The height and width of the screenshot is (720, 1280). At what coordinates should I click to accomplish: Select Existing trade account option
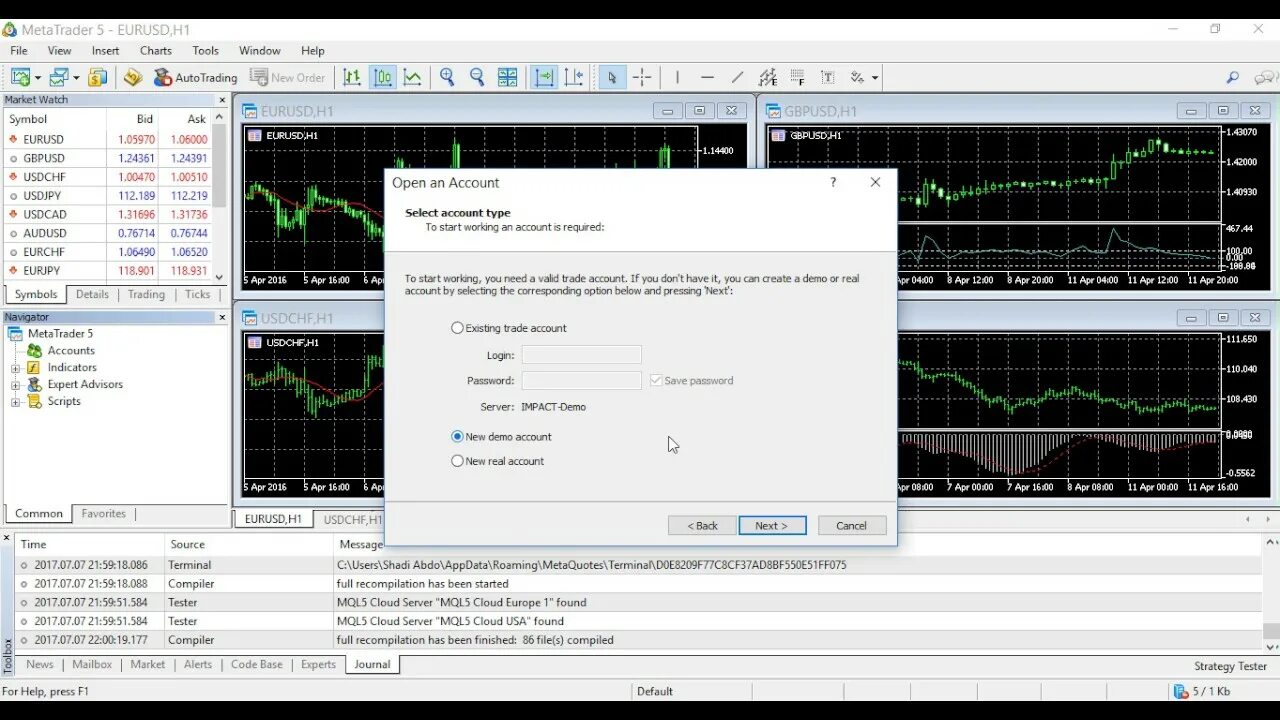pos(509,328)
